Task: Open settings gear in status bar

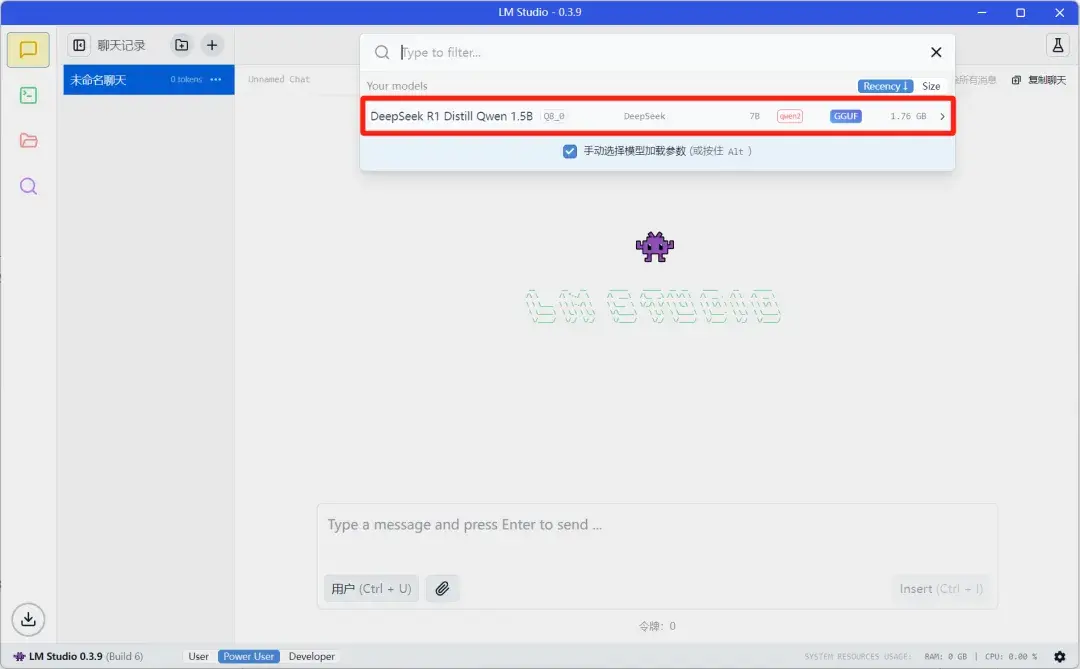Action: 1060,657
